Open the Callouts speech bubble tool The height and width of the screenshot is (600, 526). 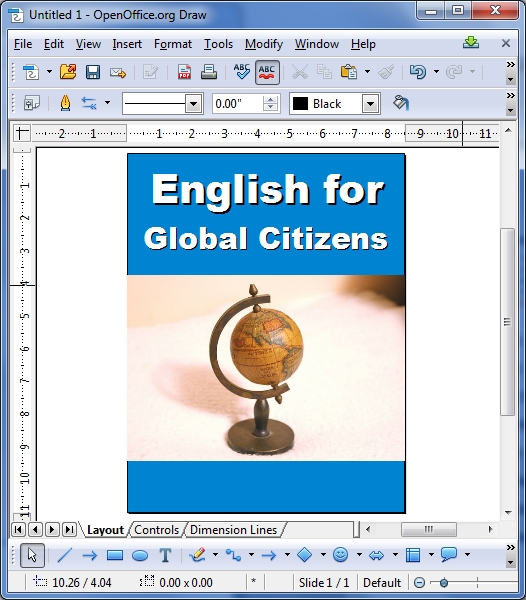coord(449,555)
